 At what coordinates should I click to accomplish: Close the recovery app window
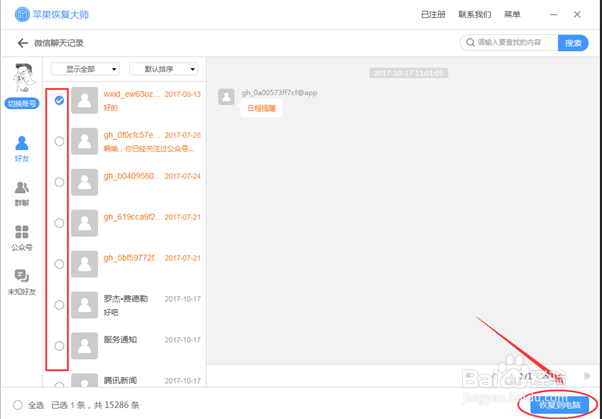tap(577, 15)
